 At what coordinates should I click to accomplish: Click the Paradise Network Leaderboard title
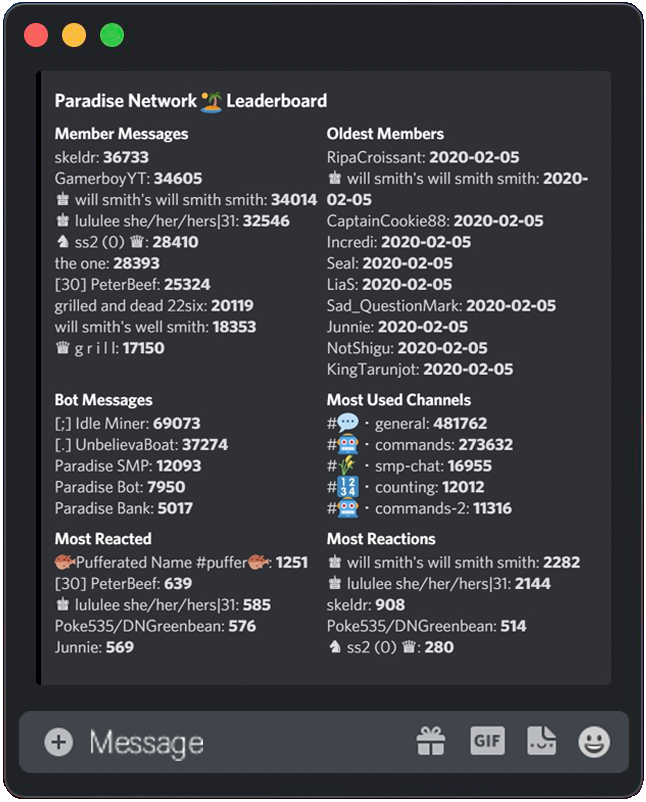click(190, 100)
